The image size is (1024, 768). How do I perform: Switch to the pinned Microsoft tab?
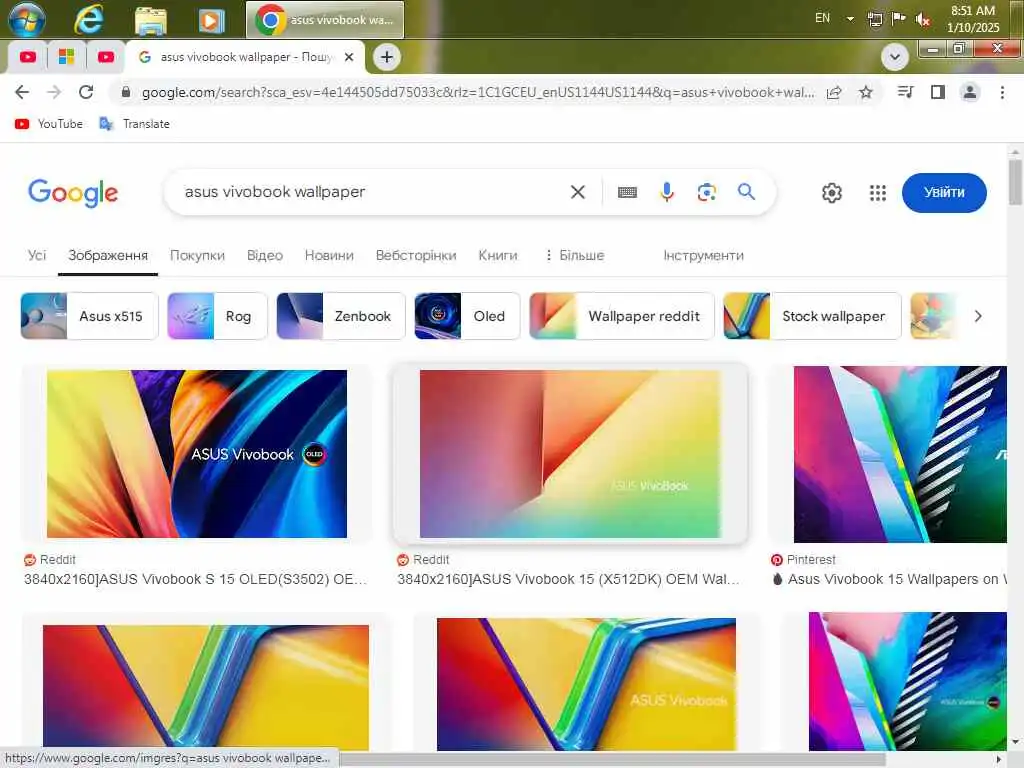[67, 57]
